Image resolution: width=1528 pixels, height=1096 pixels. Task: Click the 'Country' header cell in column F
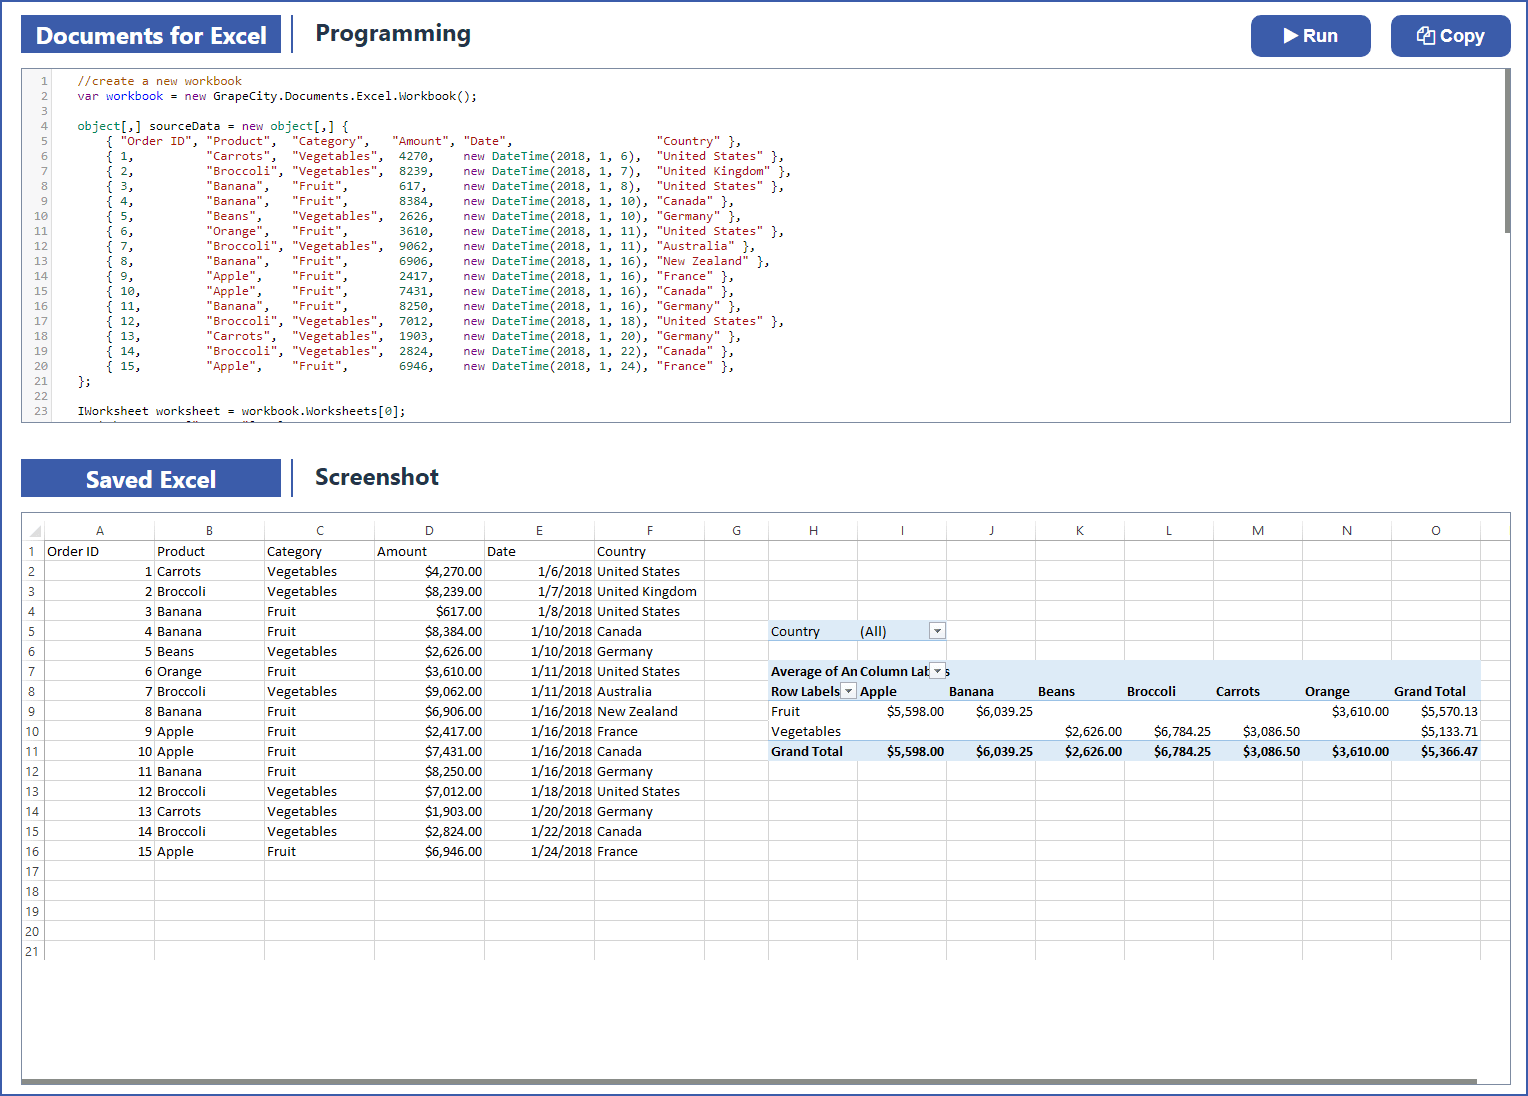point(649,551)
